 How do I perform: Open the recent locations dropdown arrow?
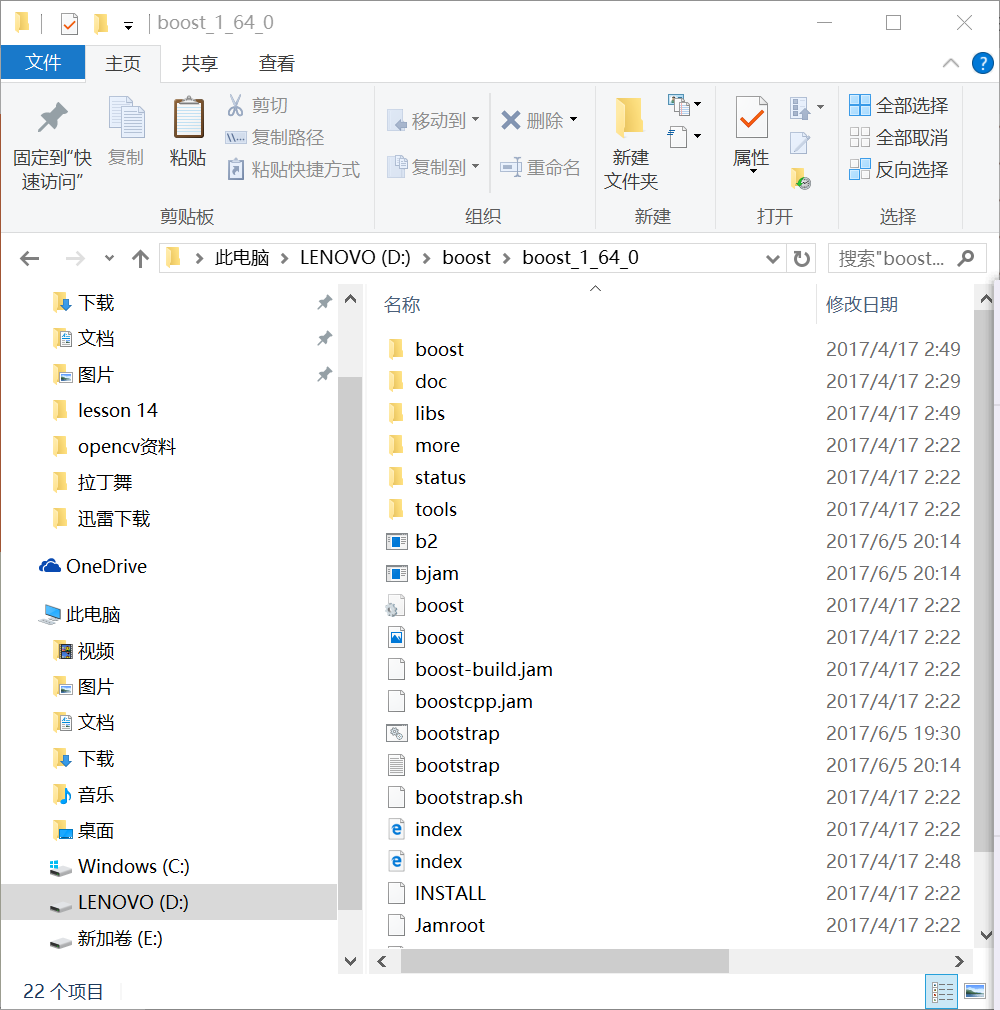(x=110, y=259)
